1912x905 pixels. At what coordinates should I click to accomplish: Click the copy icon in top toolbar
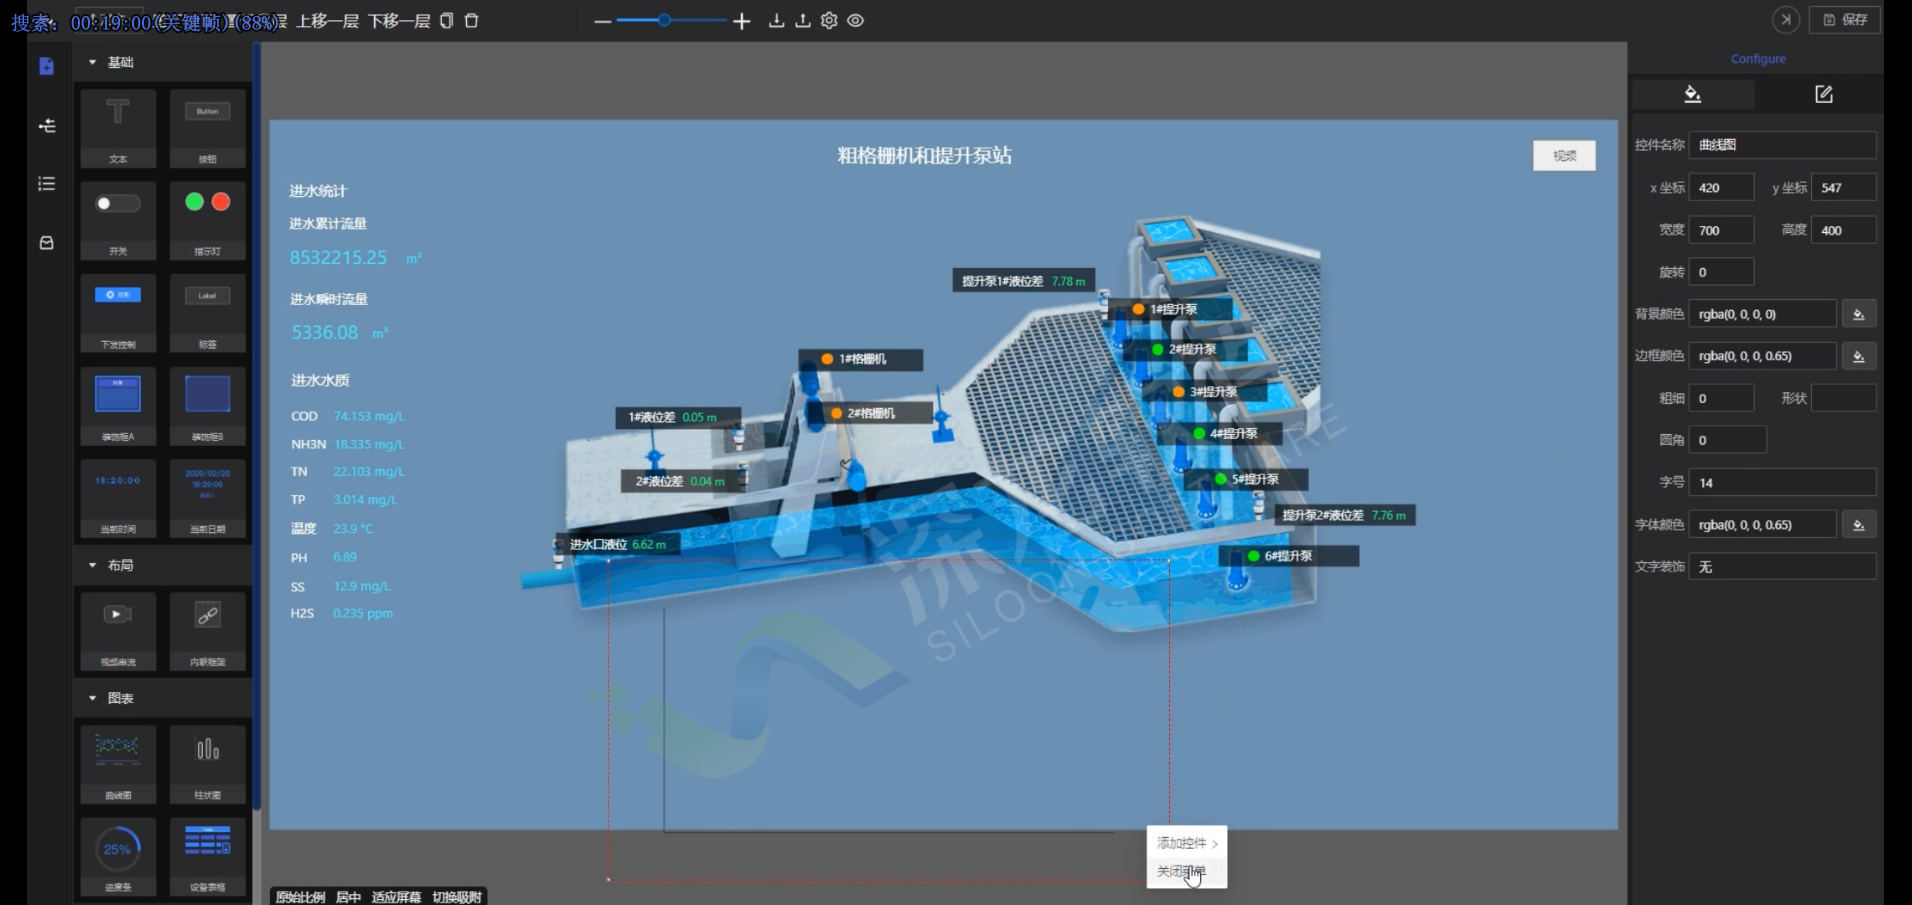447,20
